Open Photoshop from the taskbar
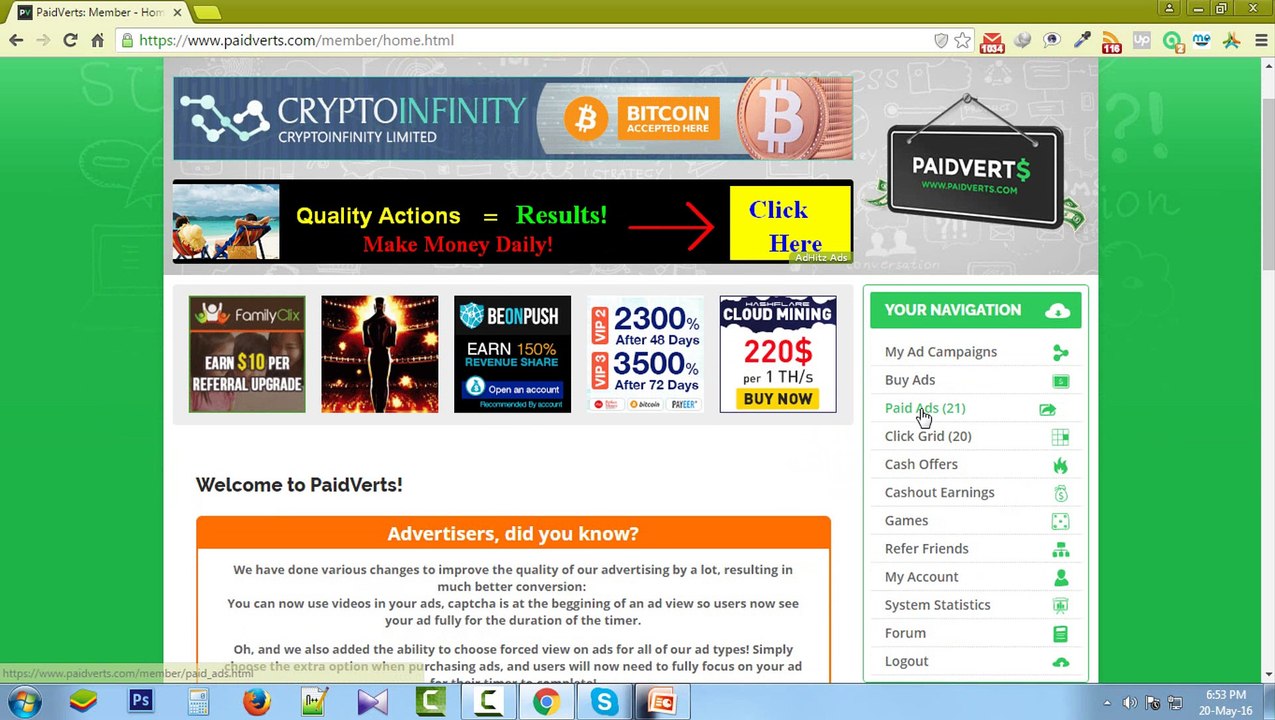This screenshot has width=1275, height=720. pyautogui.click(x=141, y=702)
